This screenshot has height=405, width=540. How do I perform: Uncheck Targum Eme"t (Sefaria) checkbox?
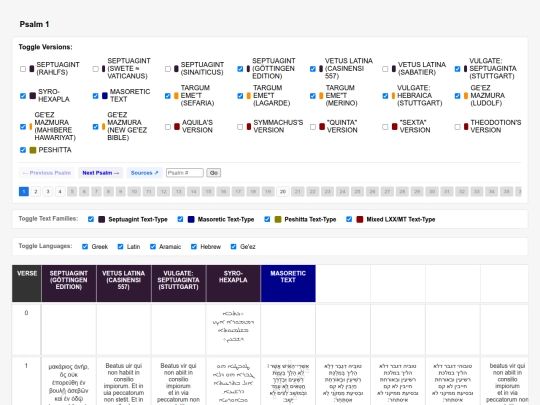[x=168, y=96]
